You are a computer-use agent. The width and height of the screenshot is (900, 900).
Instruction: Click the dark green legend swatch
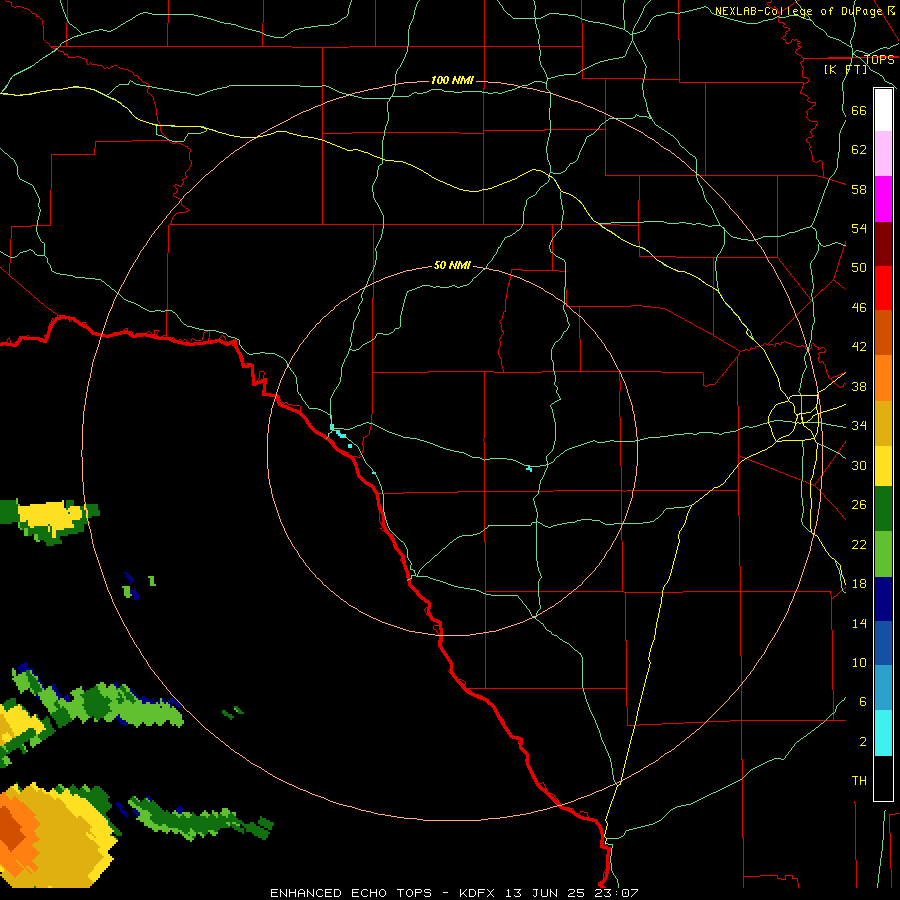click(x=883, y=509)
